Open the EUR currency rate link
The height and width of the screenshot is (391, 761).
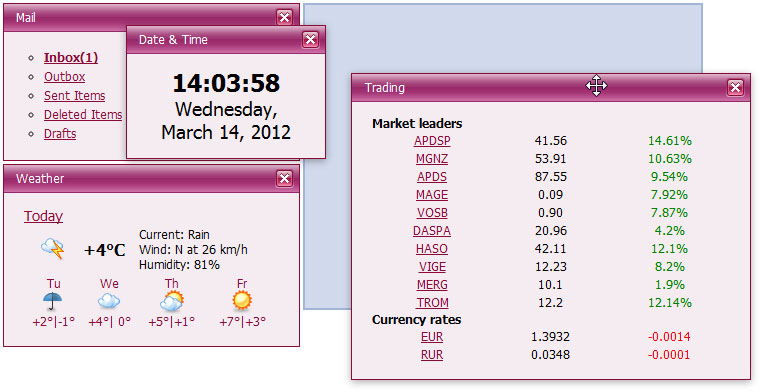pos(432,337)
